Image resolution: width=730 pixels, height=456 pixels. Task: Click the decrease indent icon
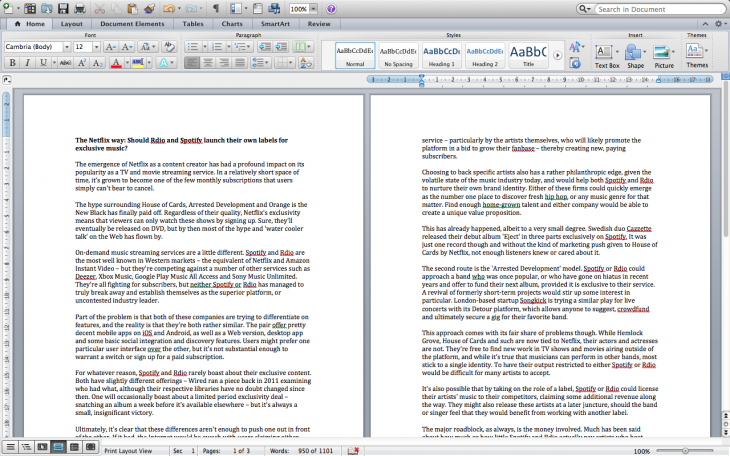[x=265, y=47]
